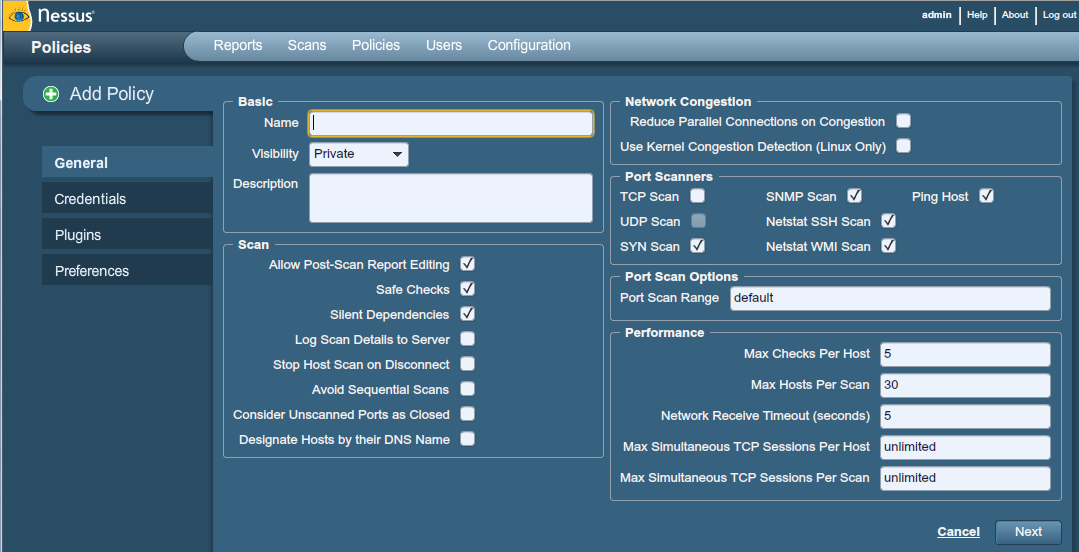Toggle the UDP Scan checkbox
This screenshot has height=552, width=1079.
[698, 221]
